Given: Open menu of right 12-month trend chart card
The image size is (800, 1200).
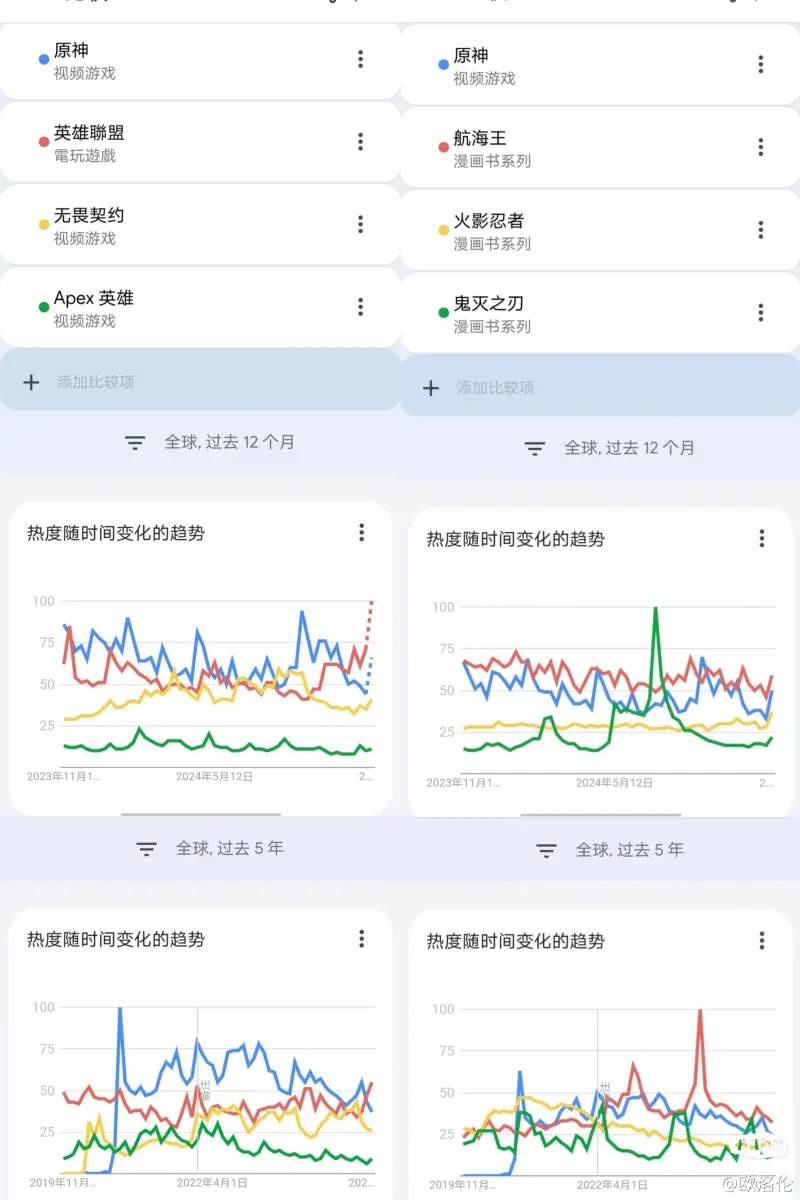Looking at the screenshot, I should click(762, 539).
